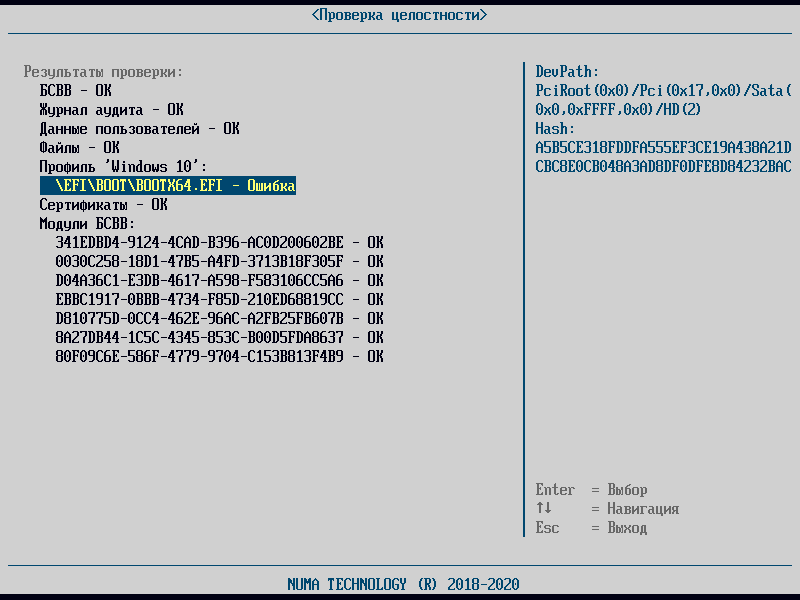Select module 341EDBD4-9124-4CAD-B396-AC0D200602BE
The width and height of the screenshot is (800, 600).
tap(219, 243)
